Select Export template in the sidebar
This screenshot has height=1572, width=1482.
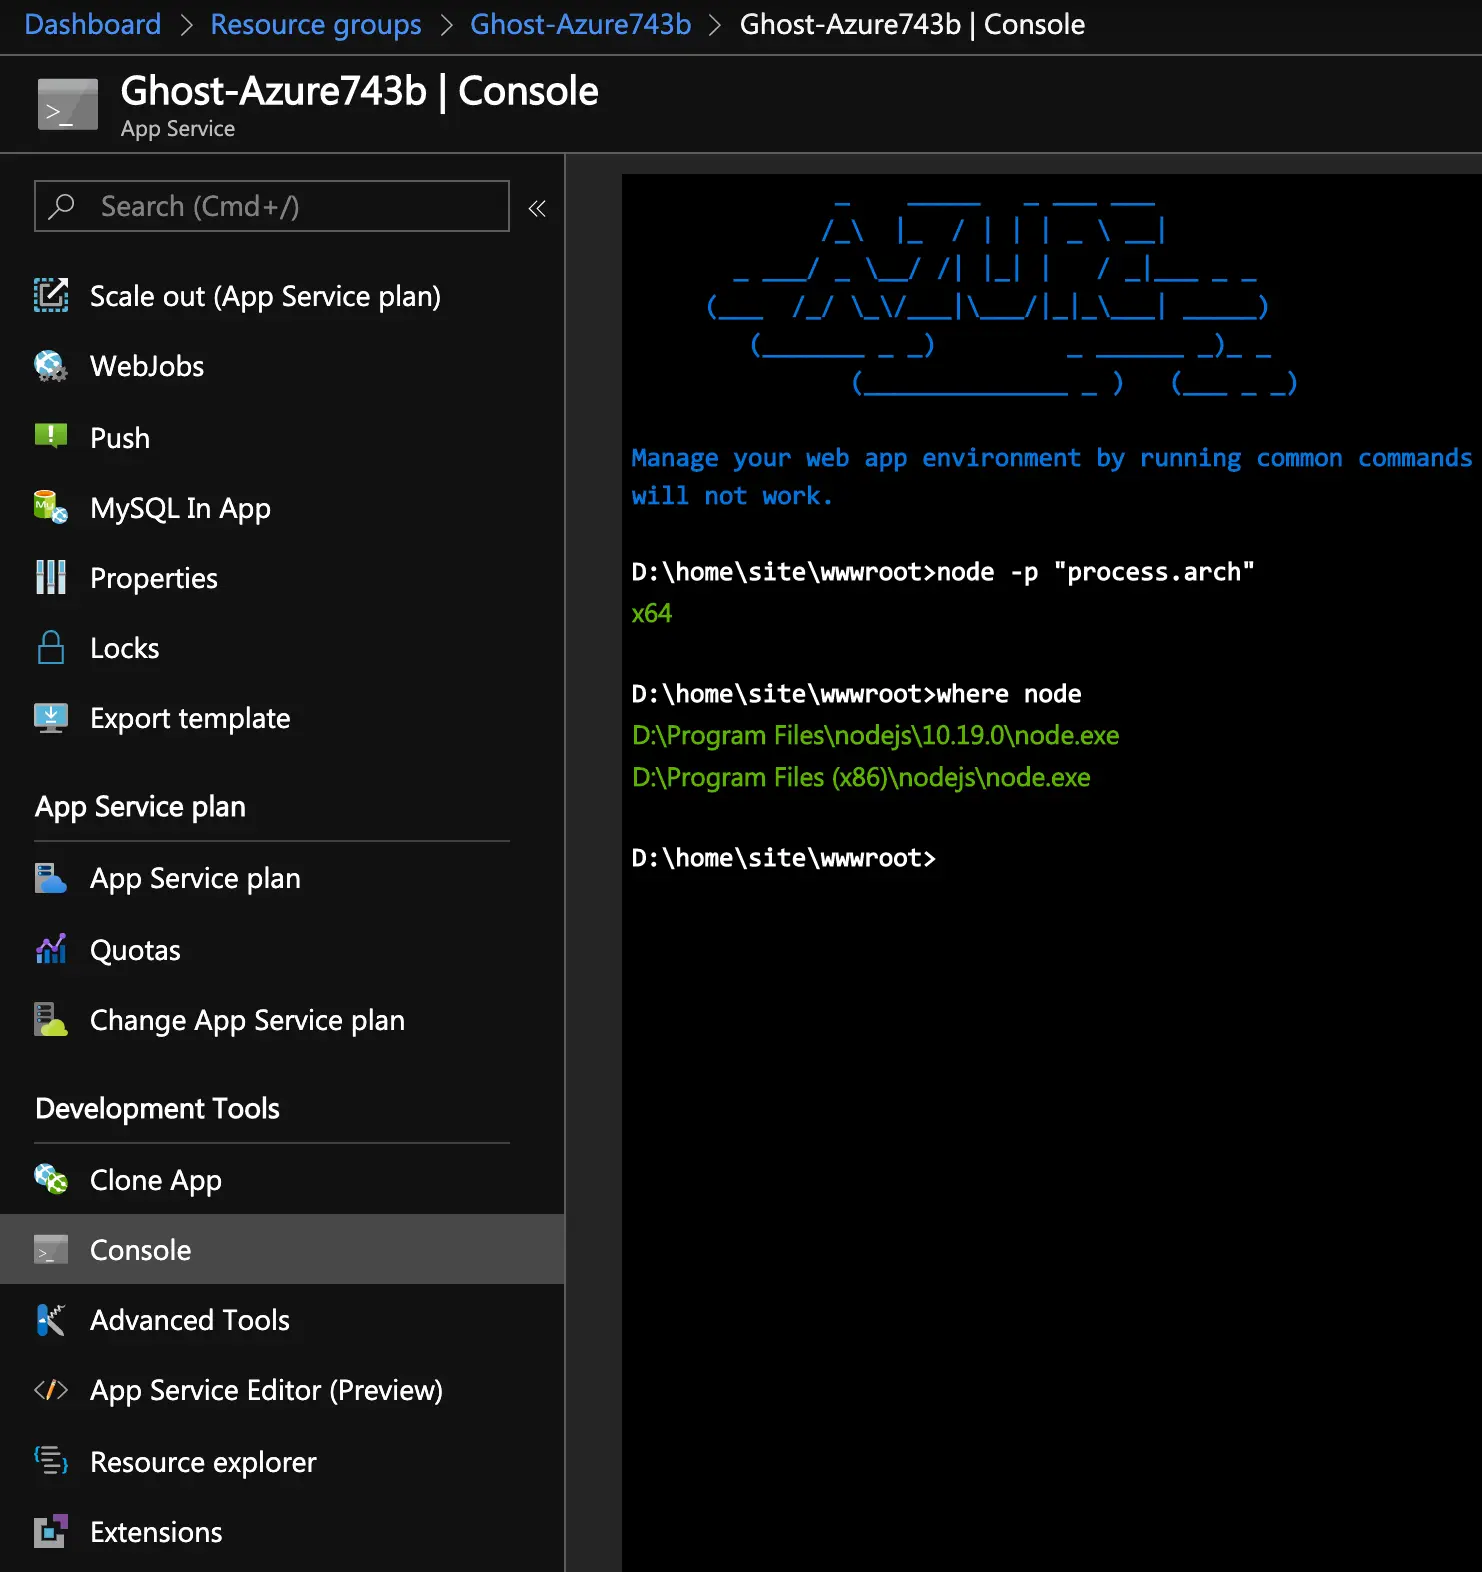(190, 718)
